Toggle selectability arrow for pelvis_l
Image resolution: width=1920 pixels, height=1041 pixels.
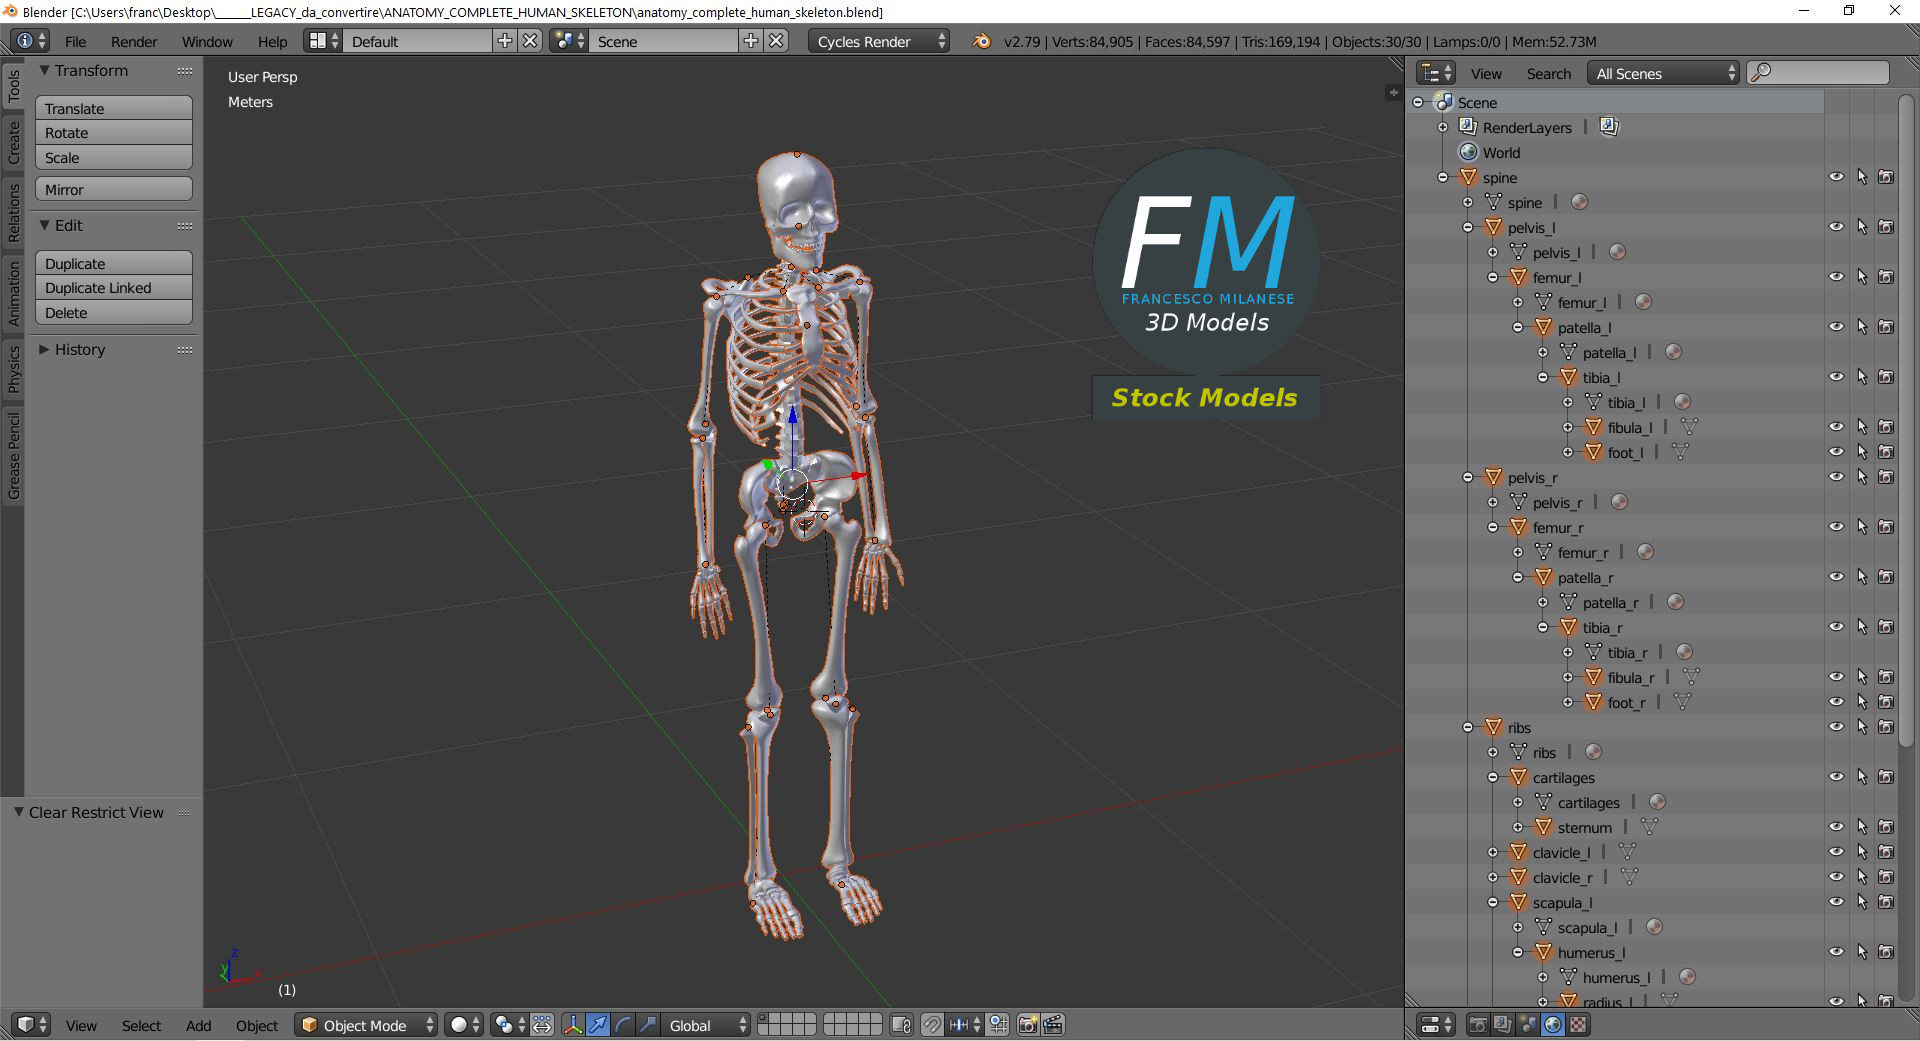[1862, 227]
